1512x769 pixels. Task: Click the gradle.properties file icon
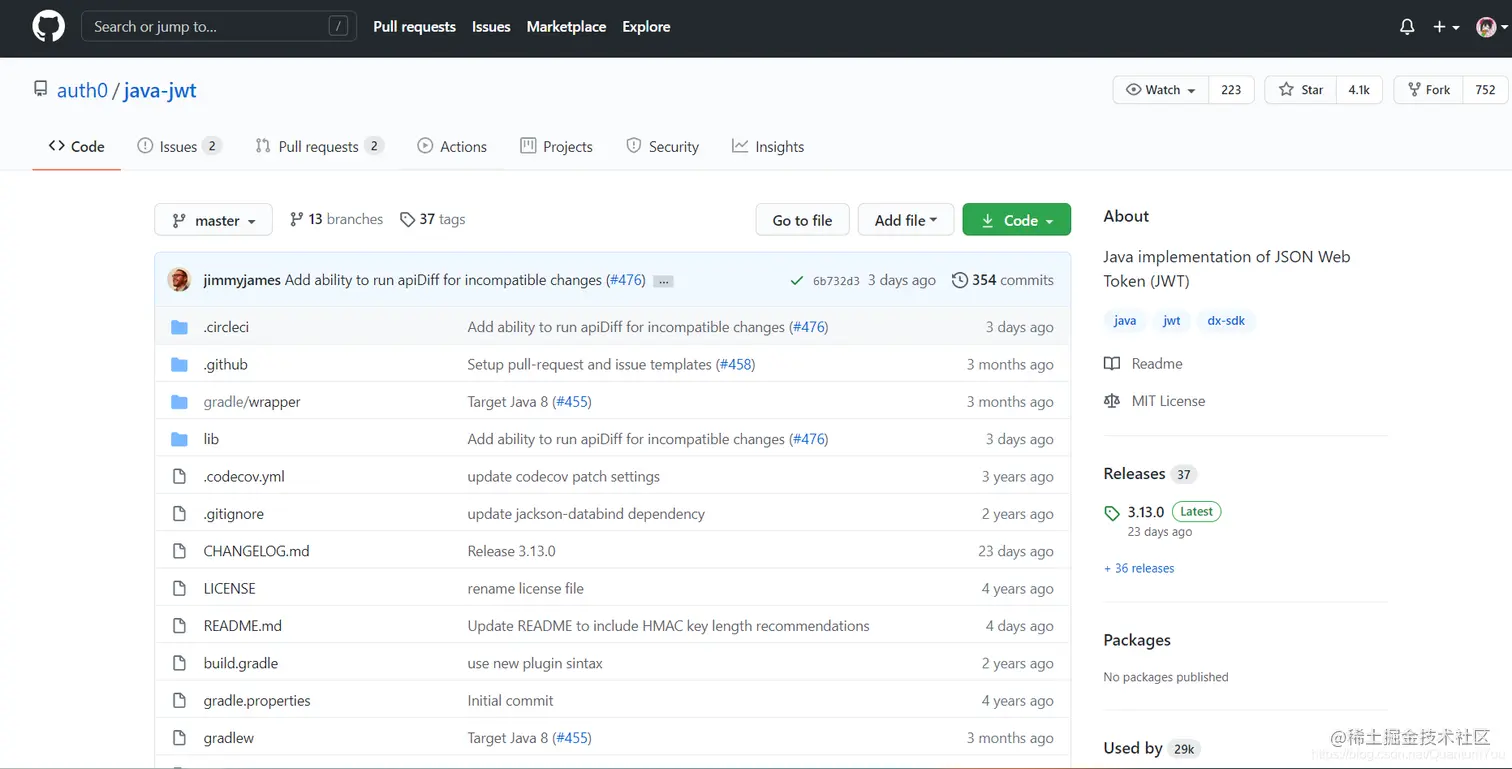point(180,700)
